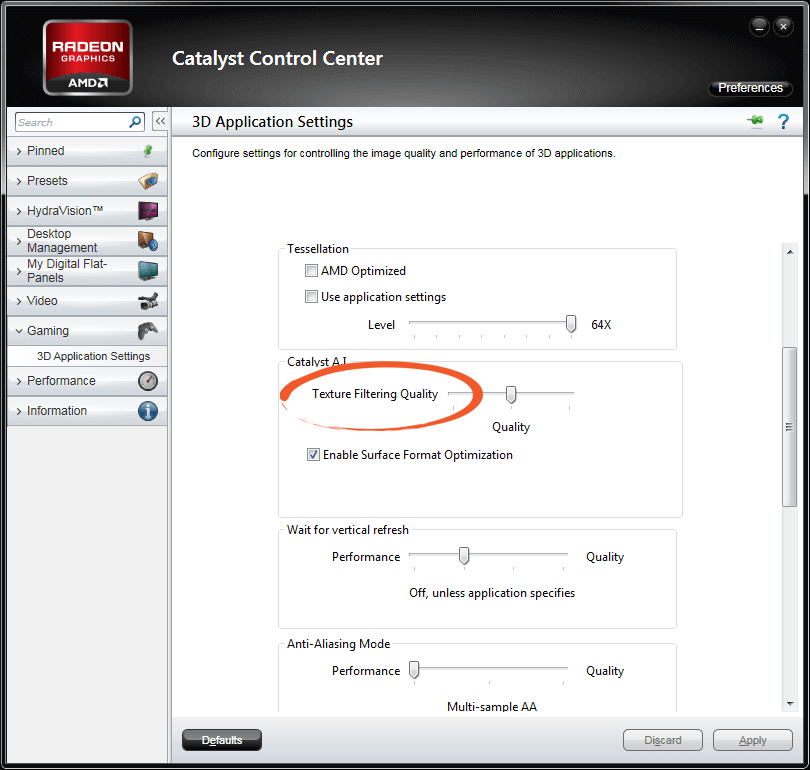Click the settings scrollbar up arrow

790,252
